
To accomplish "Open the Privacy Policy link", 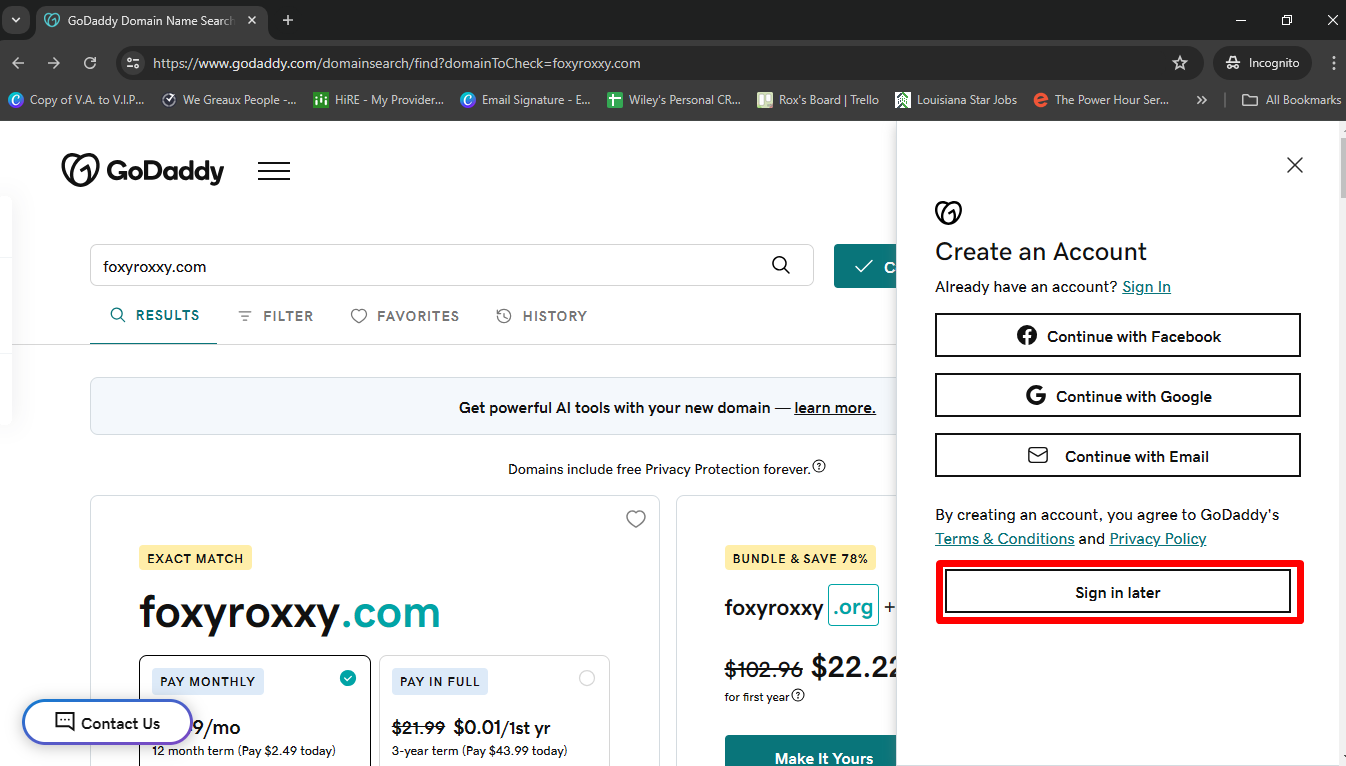I will pos(1158,539).
